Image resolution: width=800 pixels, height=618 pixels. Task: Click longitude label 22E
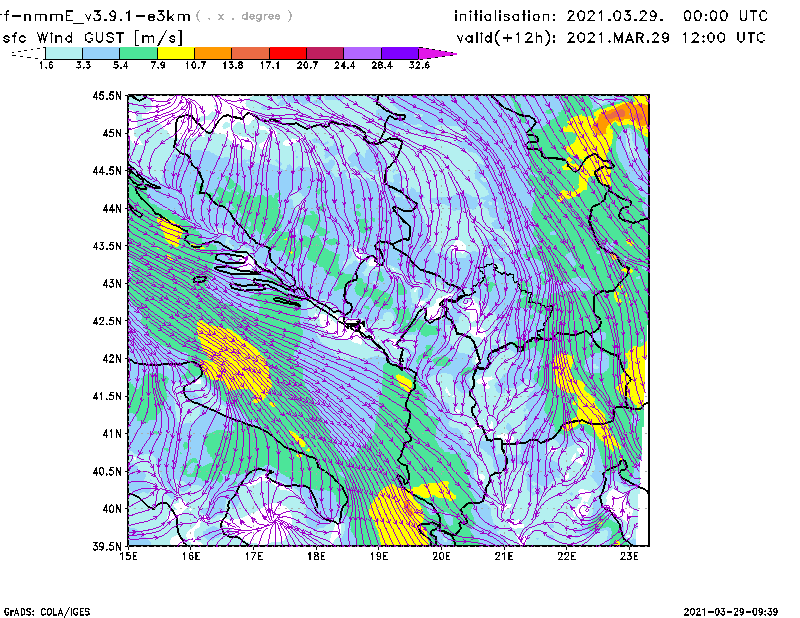pos(567,556)
